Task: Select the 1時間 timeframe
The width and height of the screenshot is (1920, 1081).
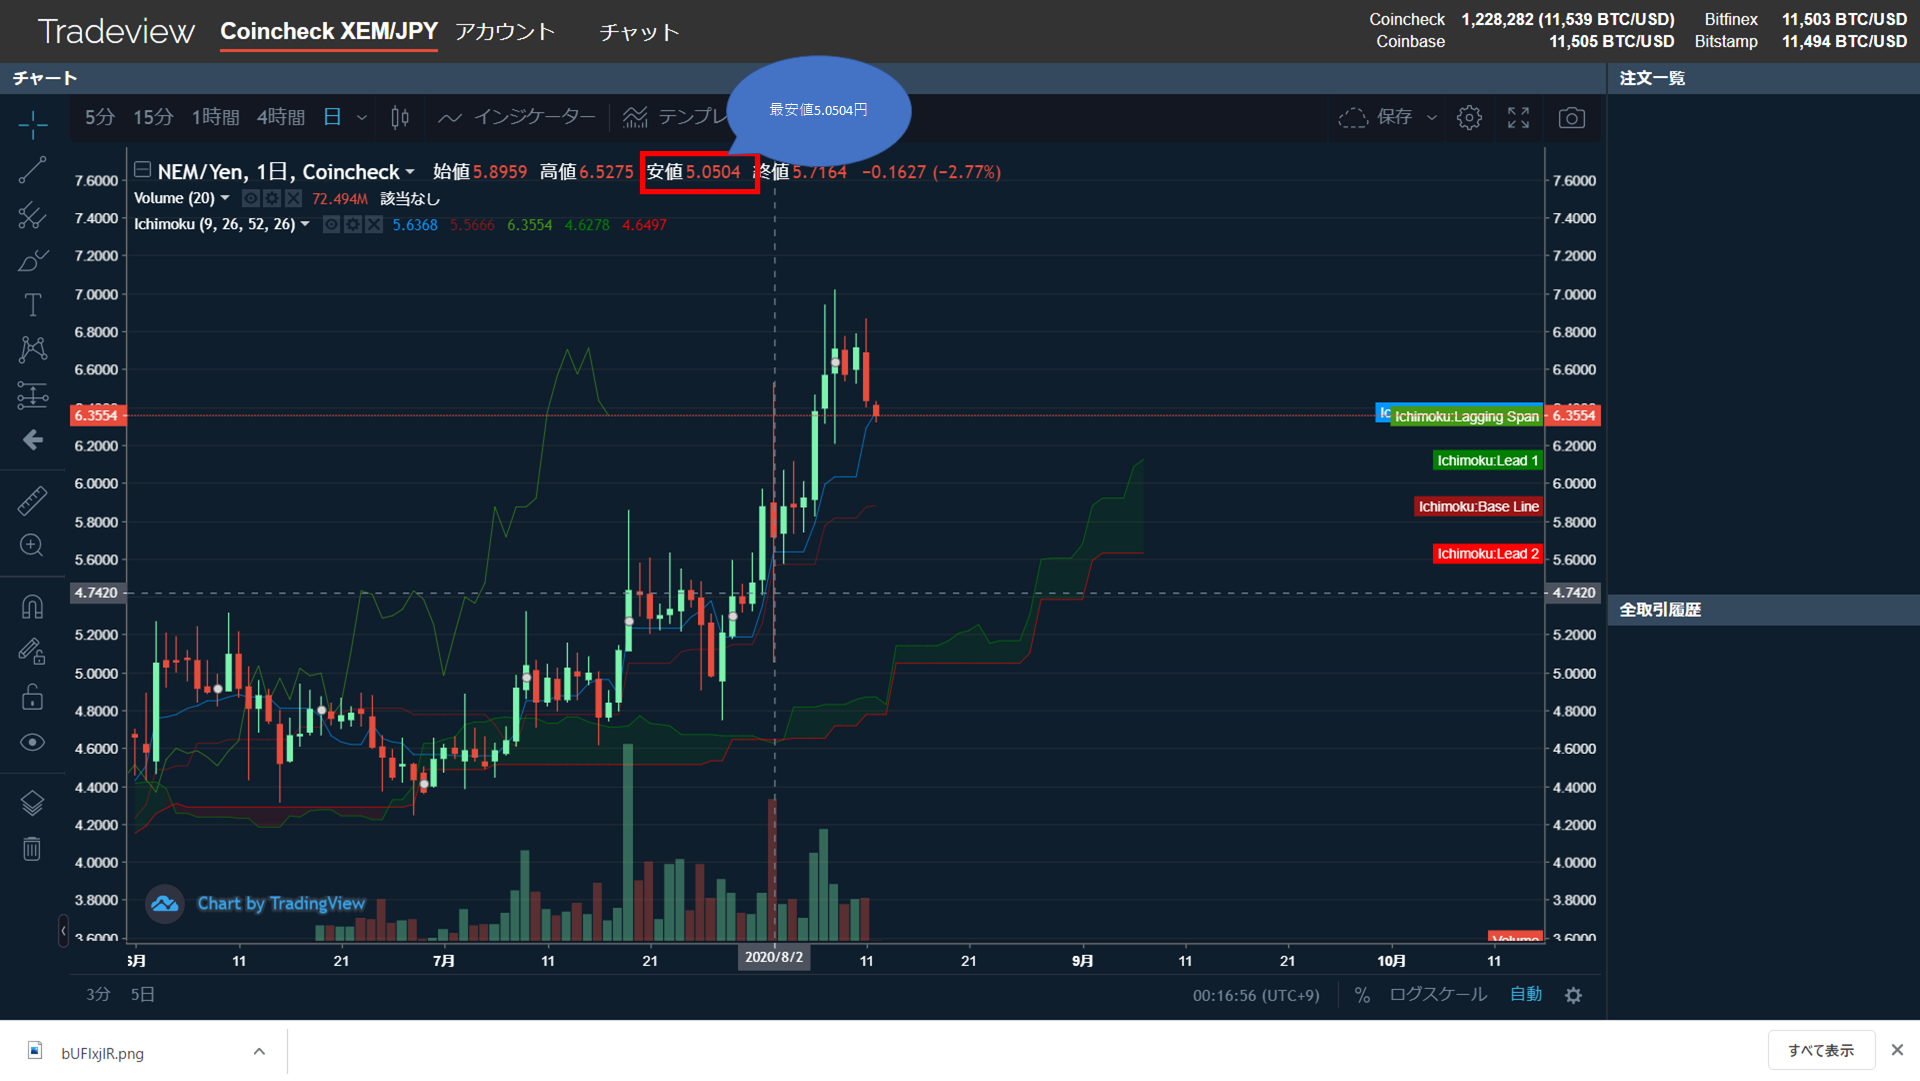Action: (x=215, y=118)
